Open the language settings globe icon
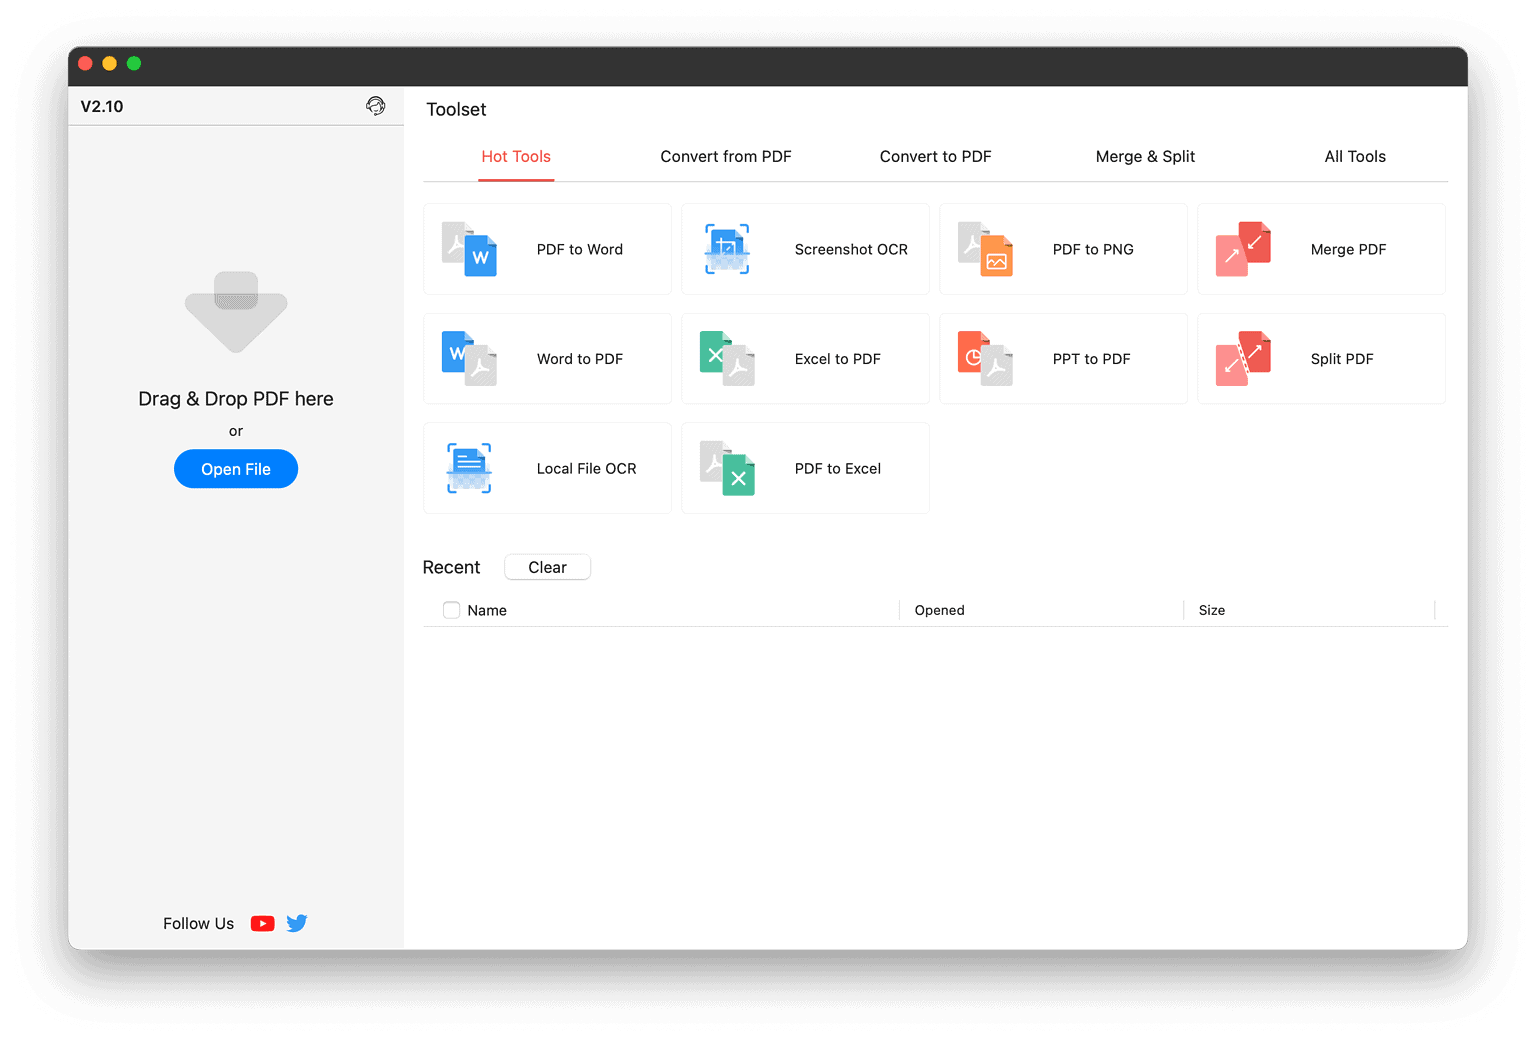Screen dimensions: 1536x1038 coord(375,105)
